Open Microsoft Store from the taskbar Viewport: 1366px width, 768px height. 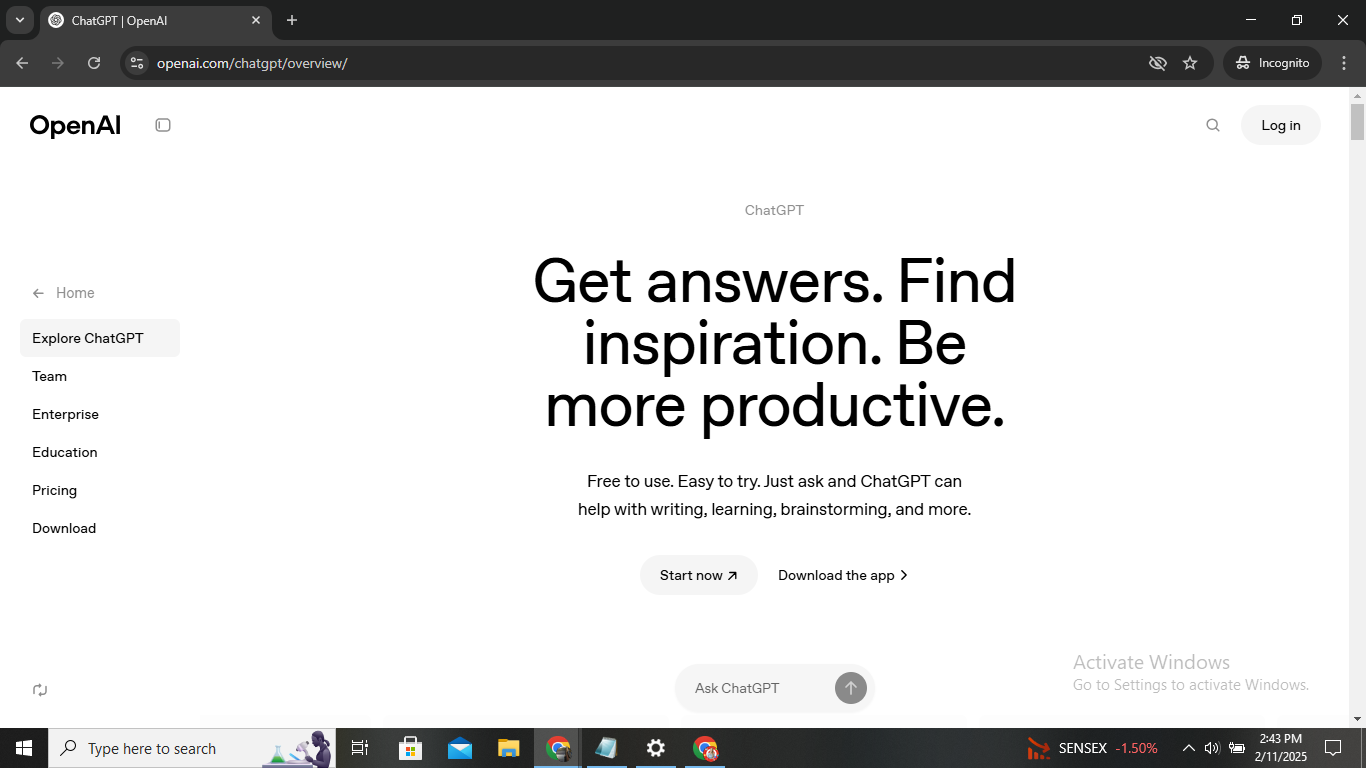coord(410,748)
